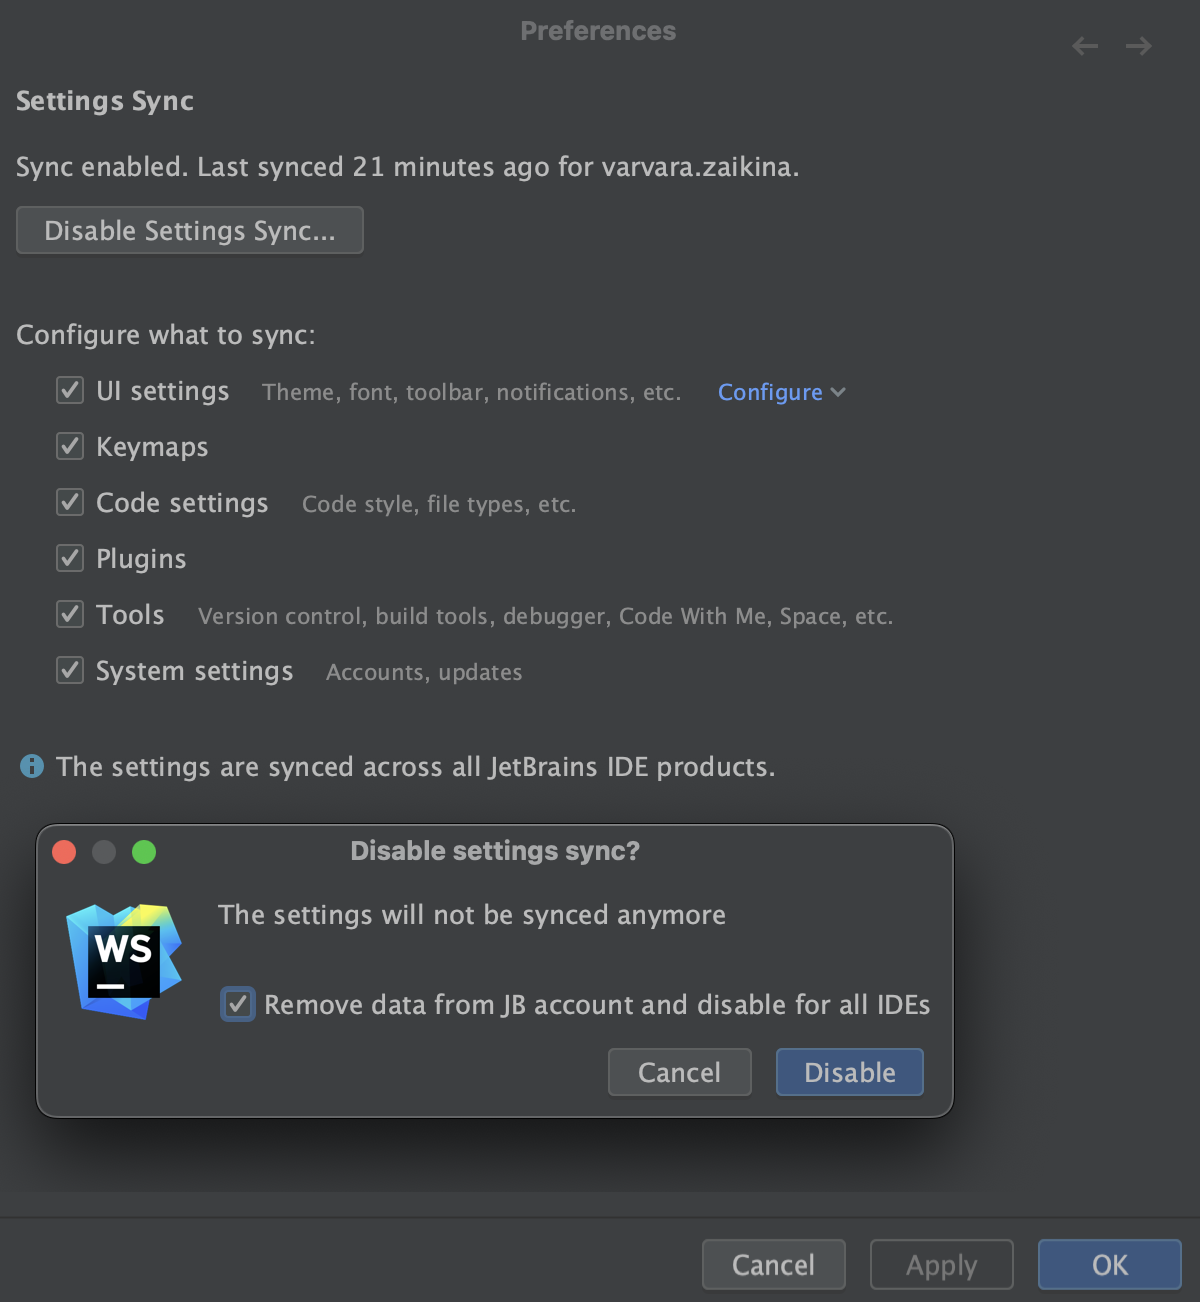Disable System settings syncing
Viewport: 1200px width, 1302px height.
tap(69, 670)
